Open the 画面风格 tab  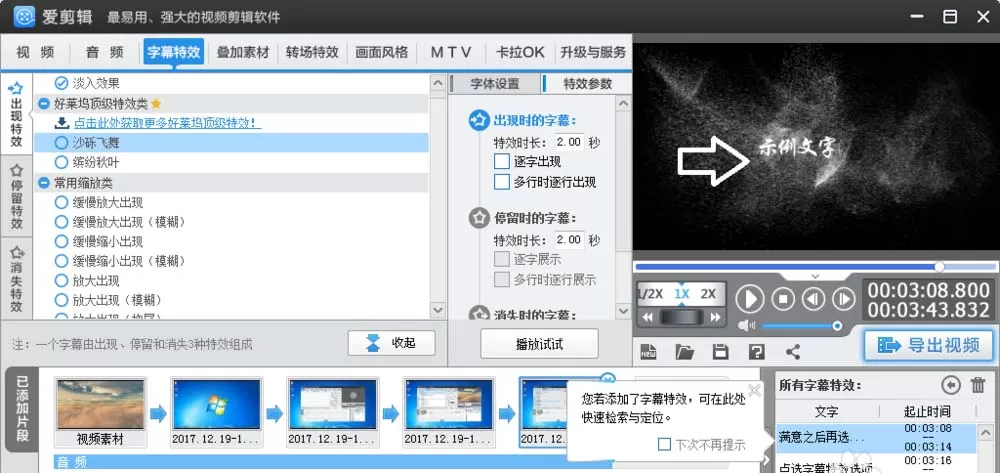pos(381,52)
